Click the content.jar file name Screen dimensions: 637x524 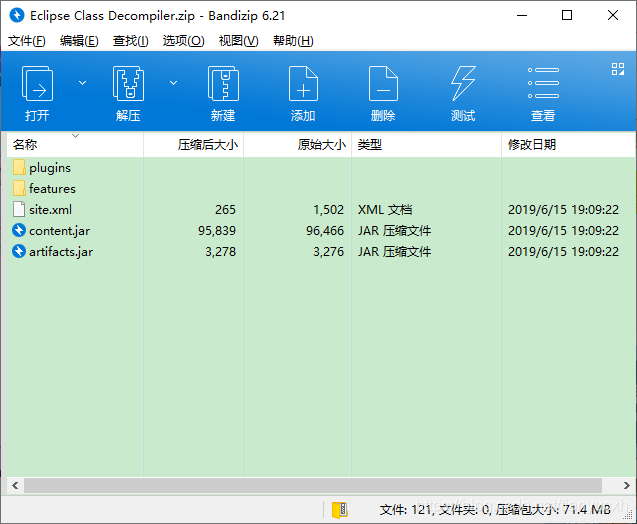pos(60,231)
